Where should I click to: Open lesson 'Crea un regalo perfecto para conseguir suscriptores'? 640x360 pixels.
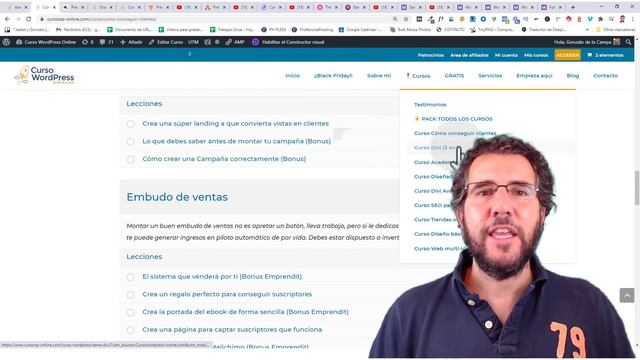coord(227,294)
